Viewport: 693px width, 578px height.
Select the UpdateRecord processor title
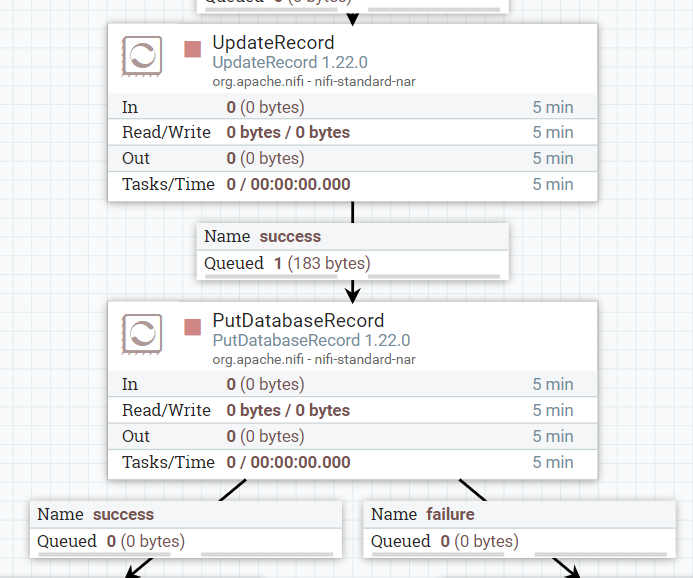tap(273, 43)
